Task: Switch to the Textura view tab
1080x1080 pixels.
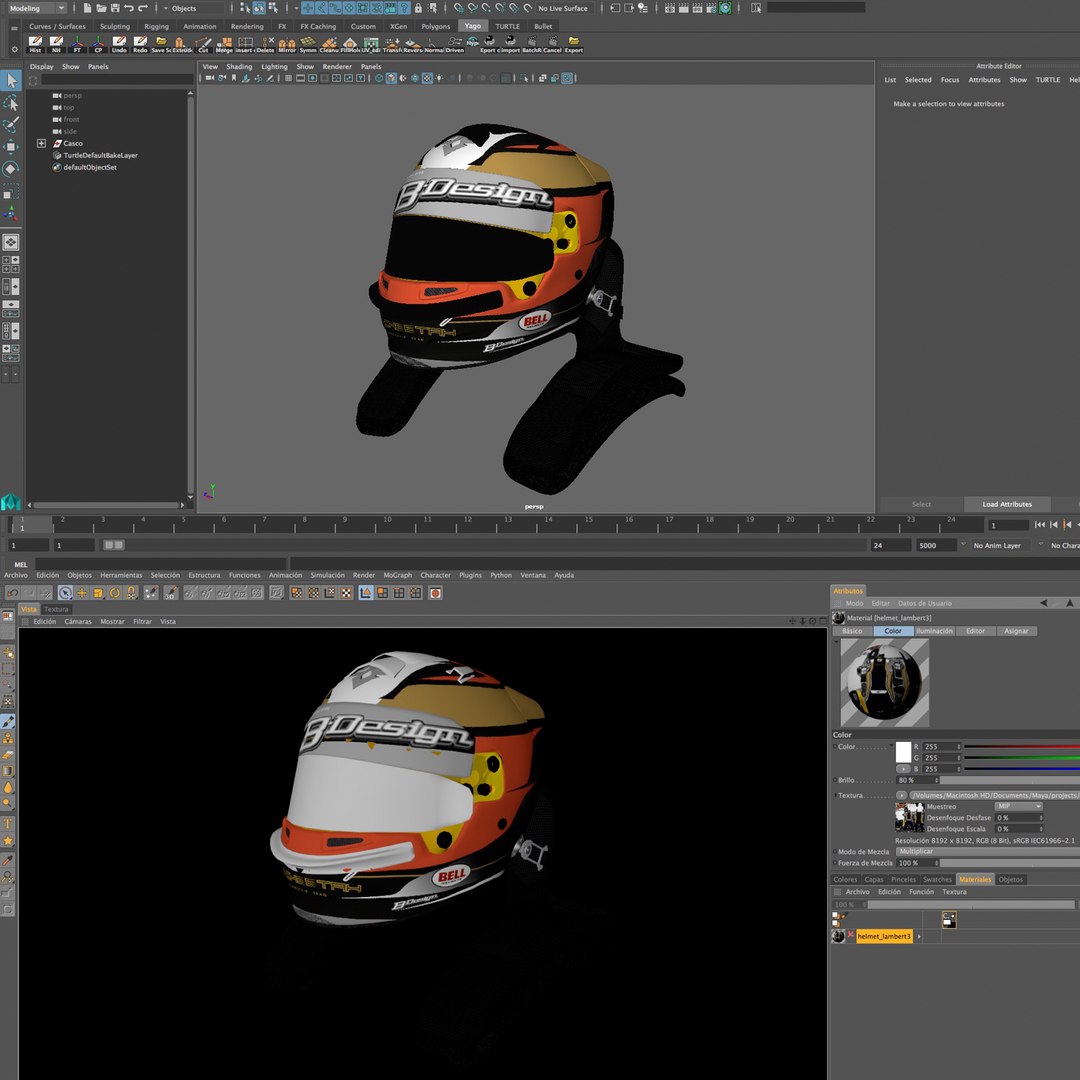Action: [x=56, y=610]
